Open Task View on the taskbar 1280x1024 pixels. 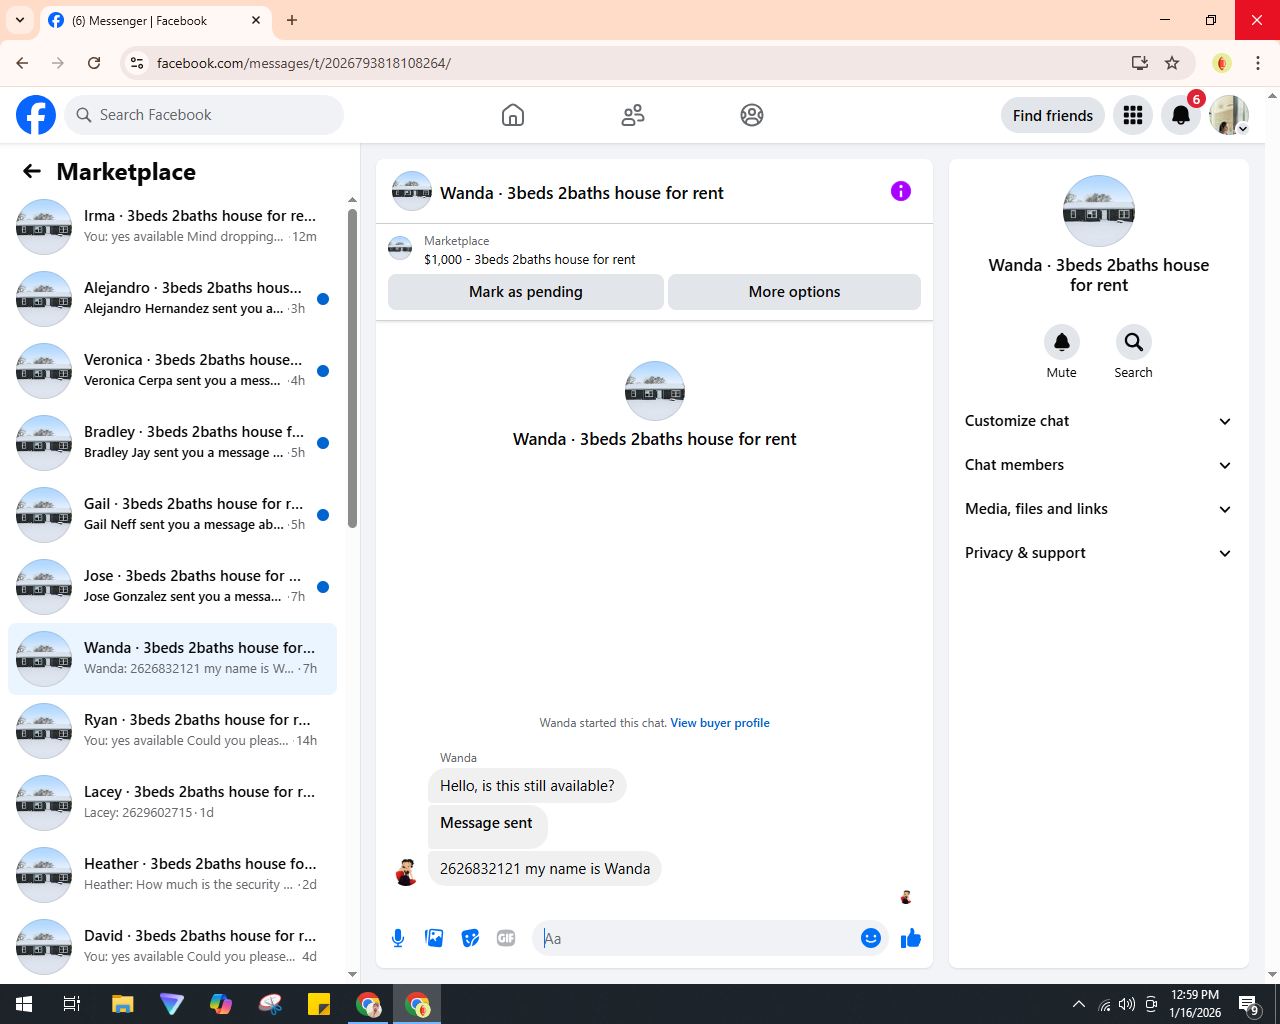point(72,1004)
